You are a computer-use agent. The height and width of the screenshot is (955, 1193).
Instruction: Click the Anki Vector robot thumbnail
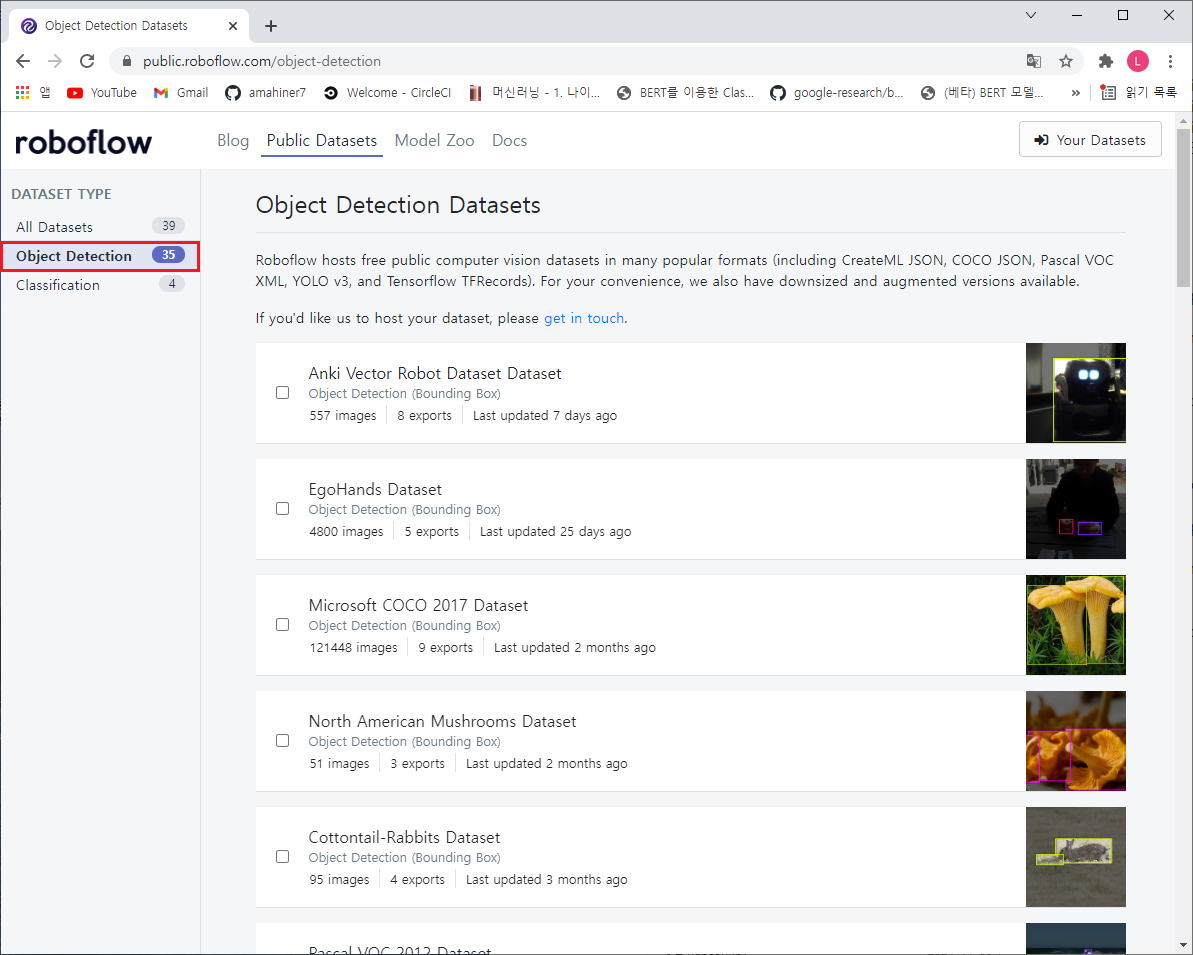(x=1075, y=393)
